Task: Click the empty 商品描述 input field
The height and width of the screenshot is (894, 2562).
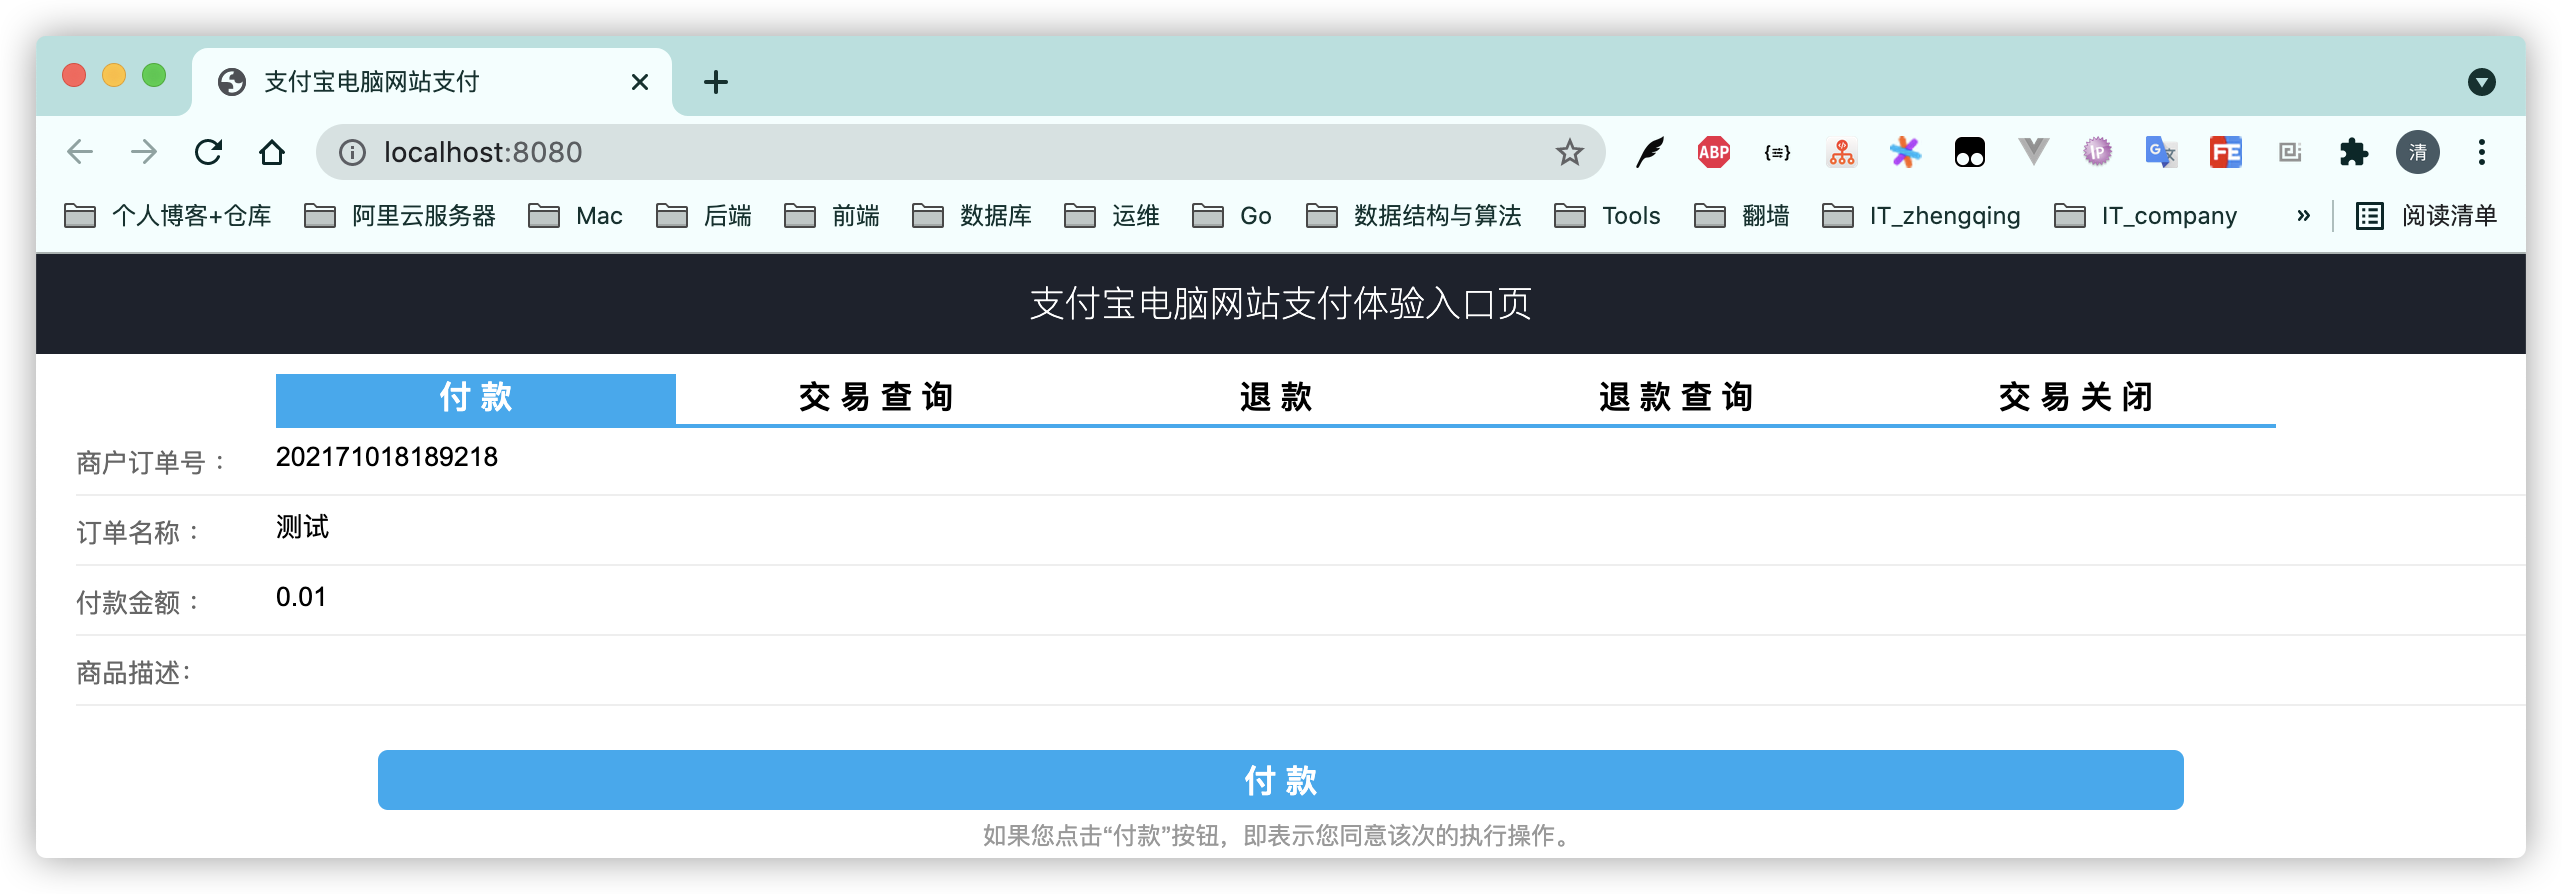Action: coord(1400,670)
